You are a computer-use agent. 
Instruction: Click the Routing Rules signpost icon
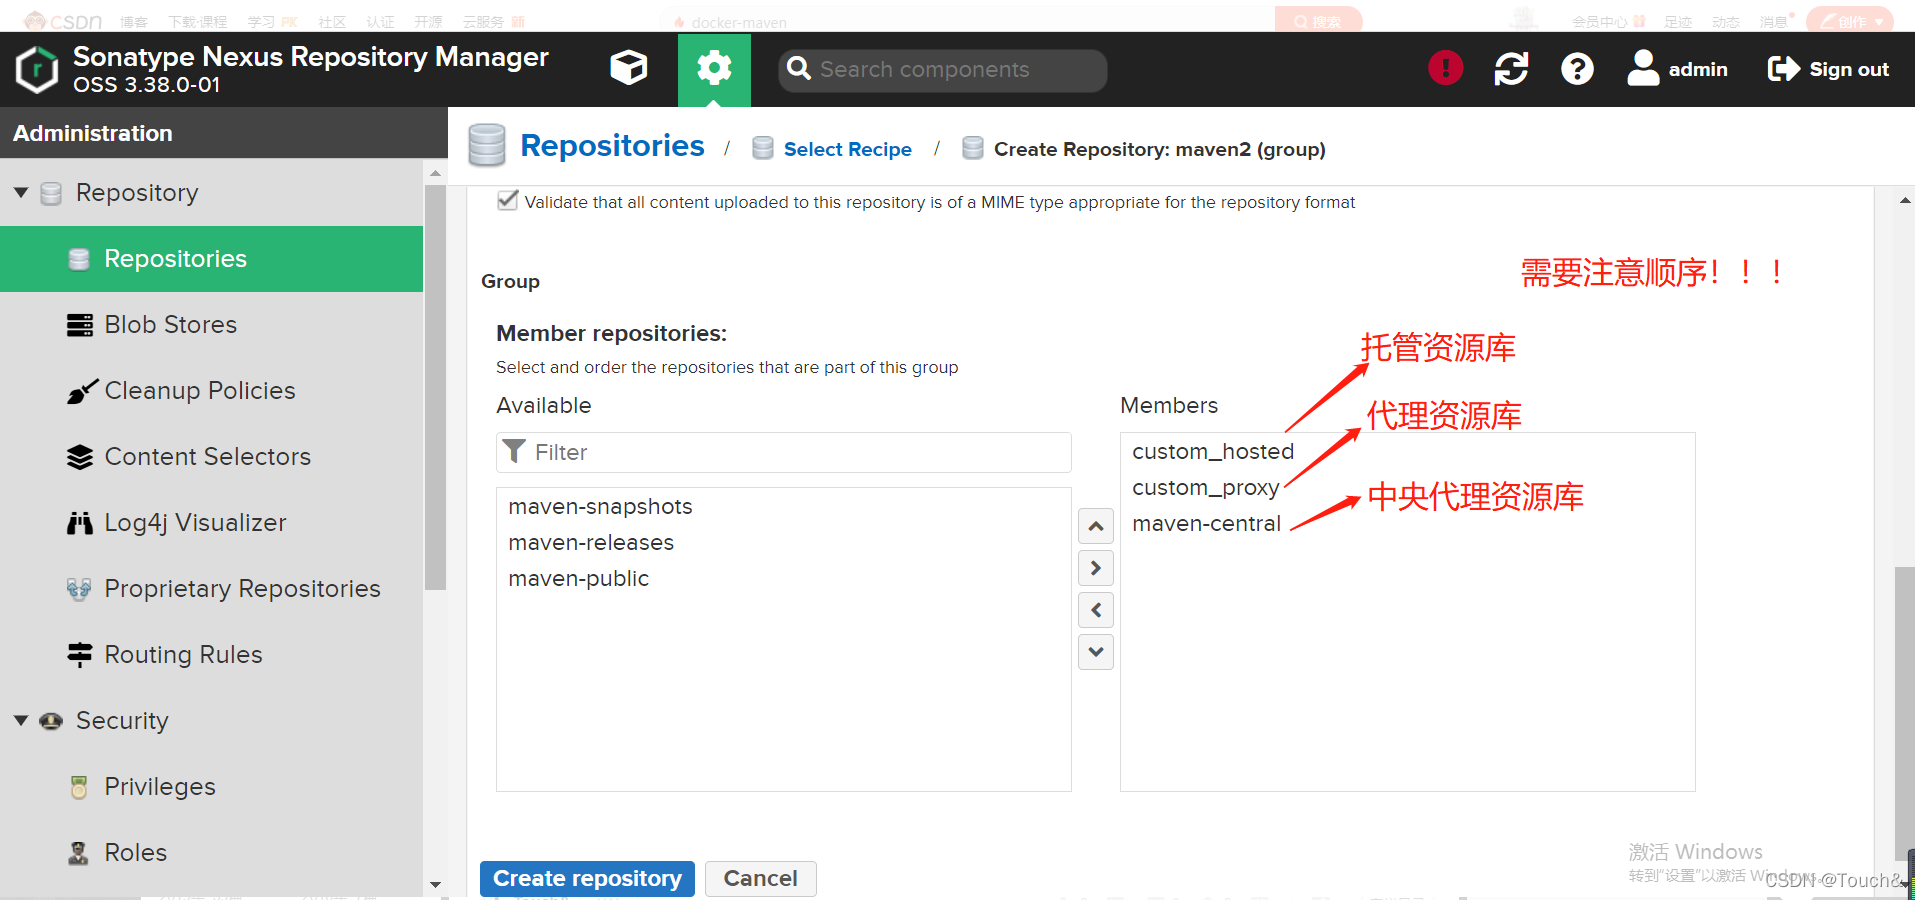coord(80,655)
